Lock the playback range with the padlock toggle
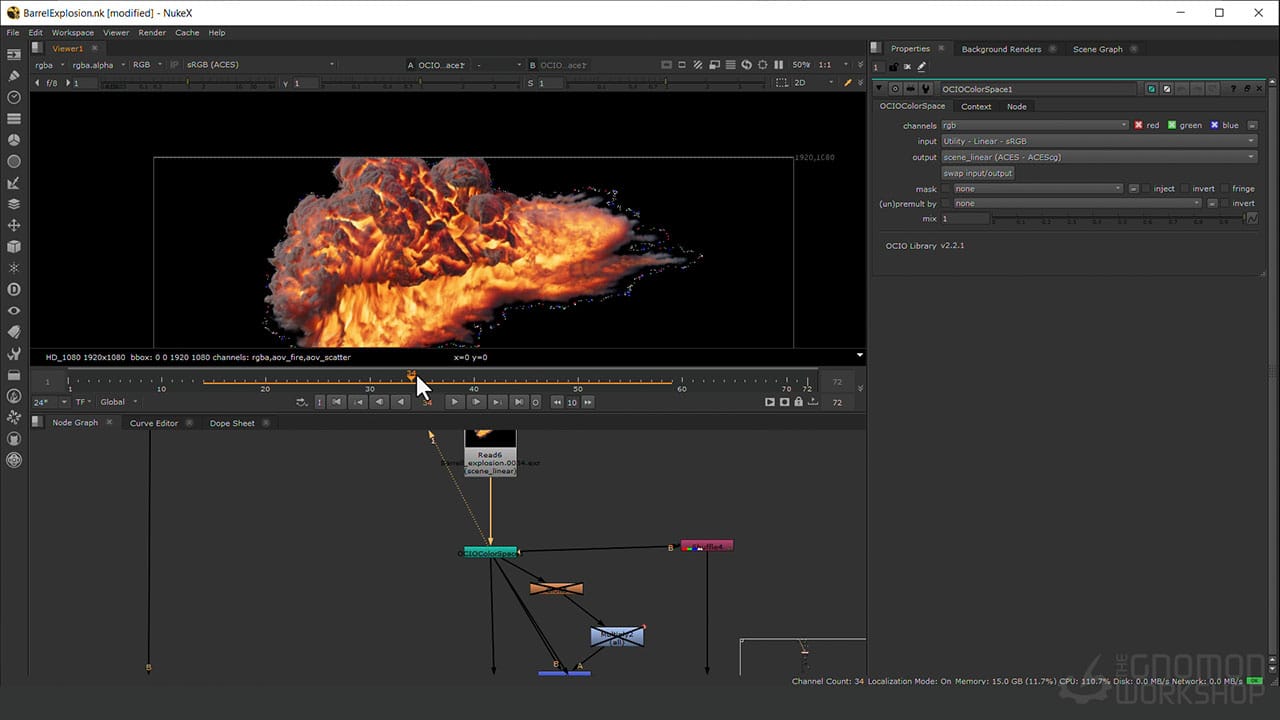 coord(799,402)
